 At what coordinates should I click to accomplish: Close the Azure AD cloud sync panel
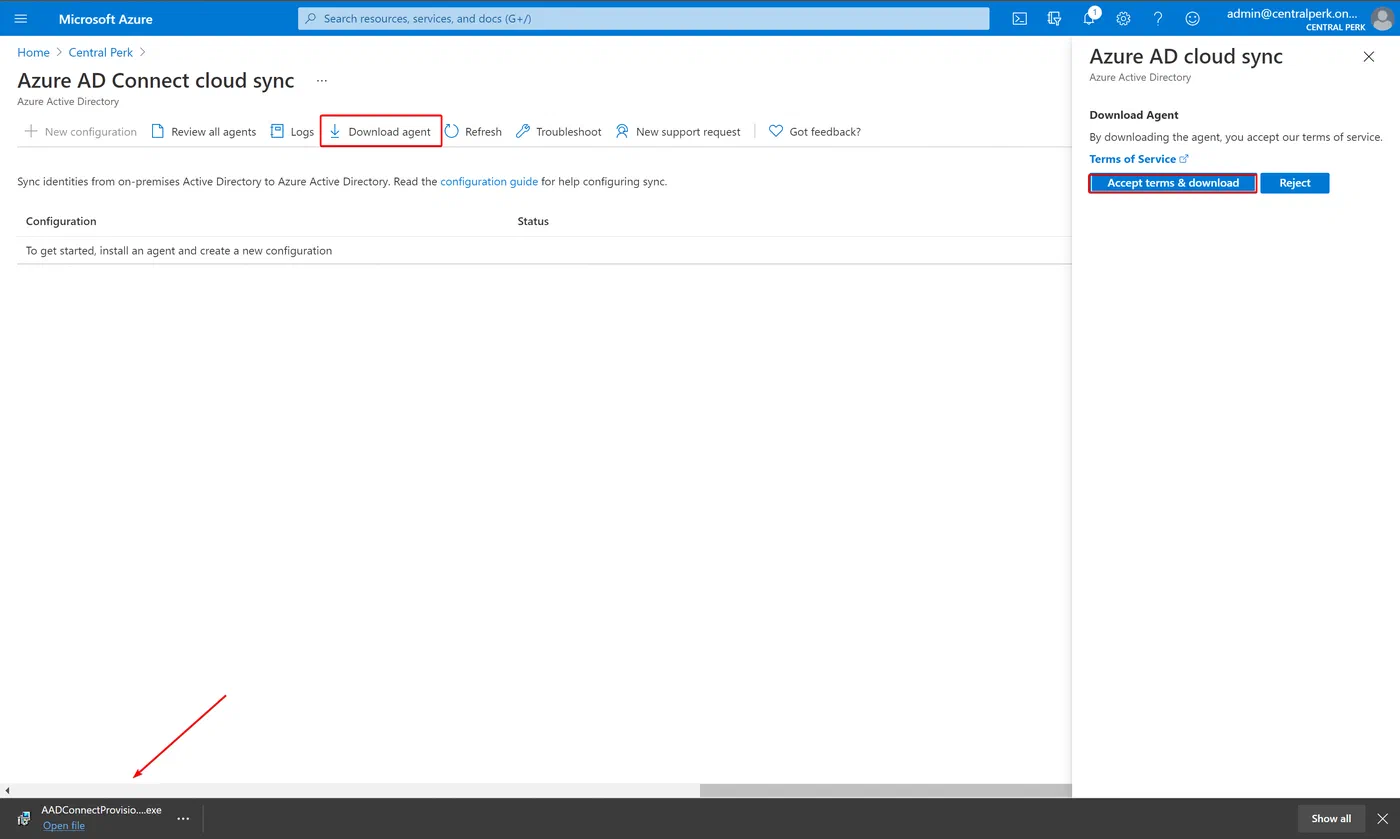(1369, 57)
